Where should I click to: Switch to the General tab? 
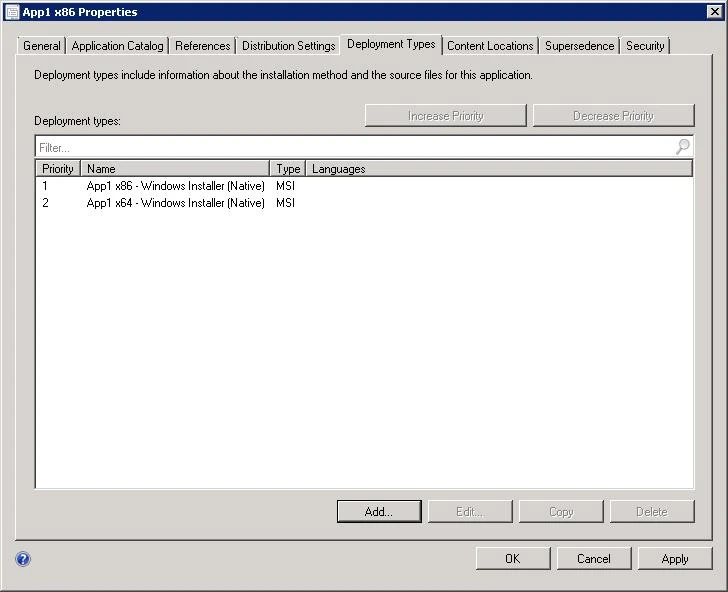[x=42, y=46]
